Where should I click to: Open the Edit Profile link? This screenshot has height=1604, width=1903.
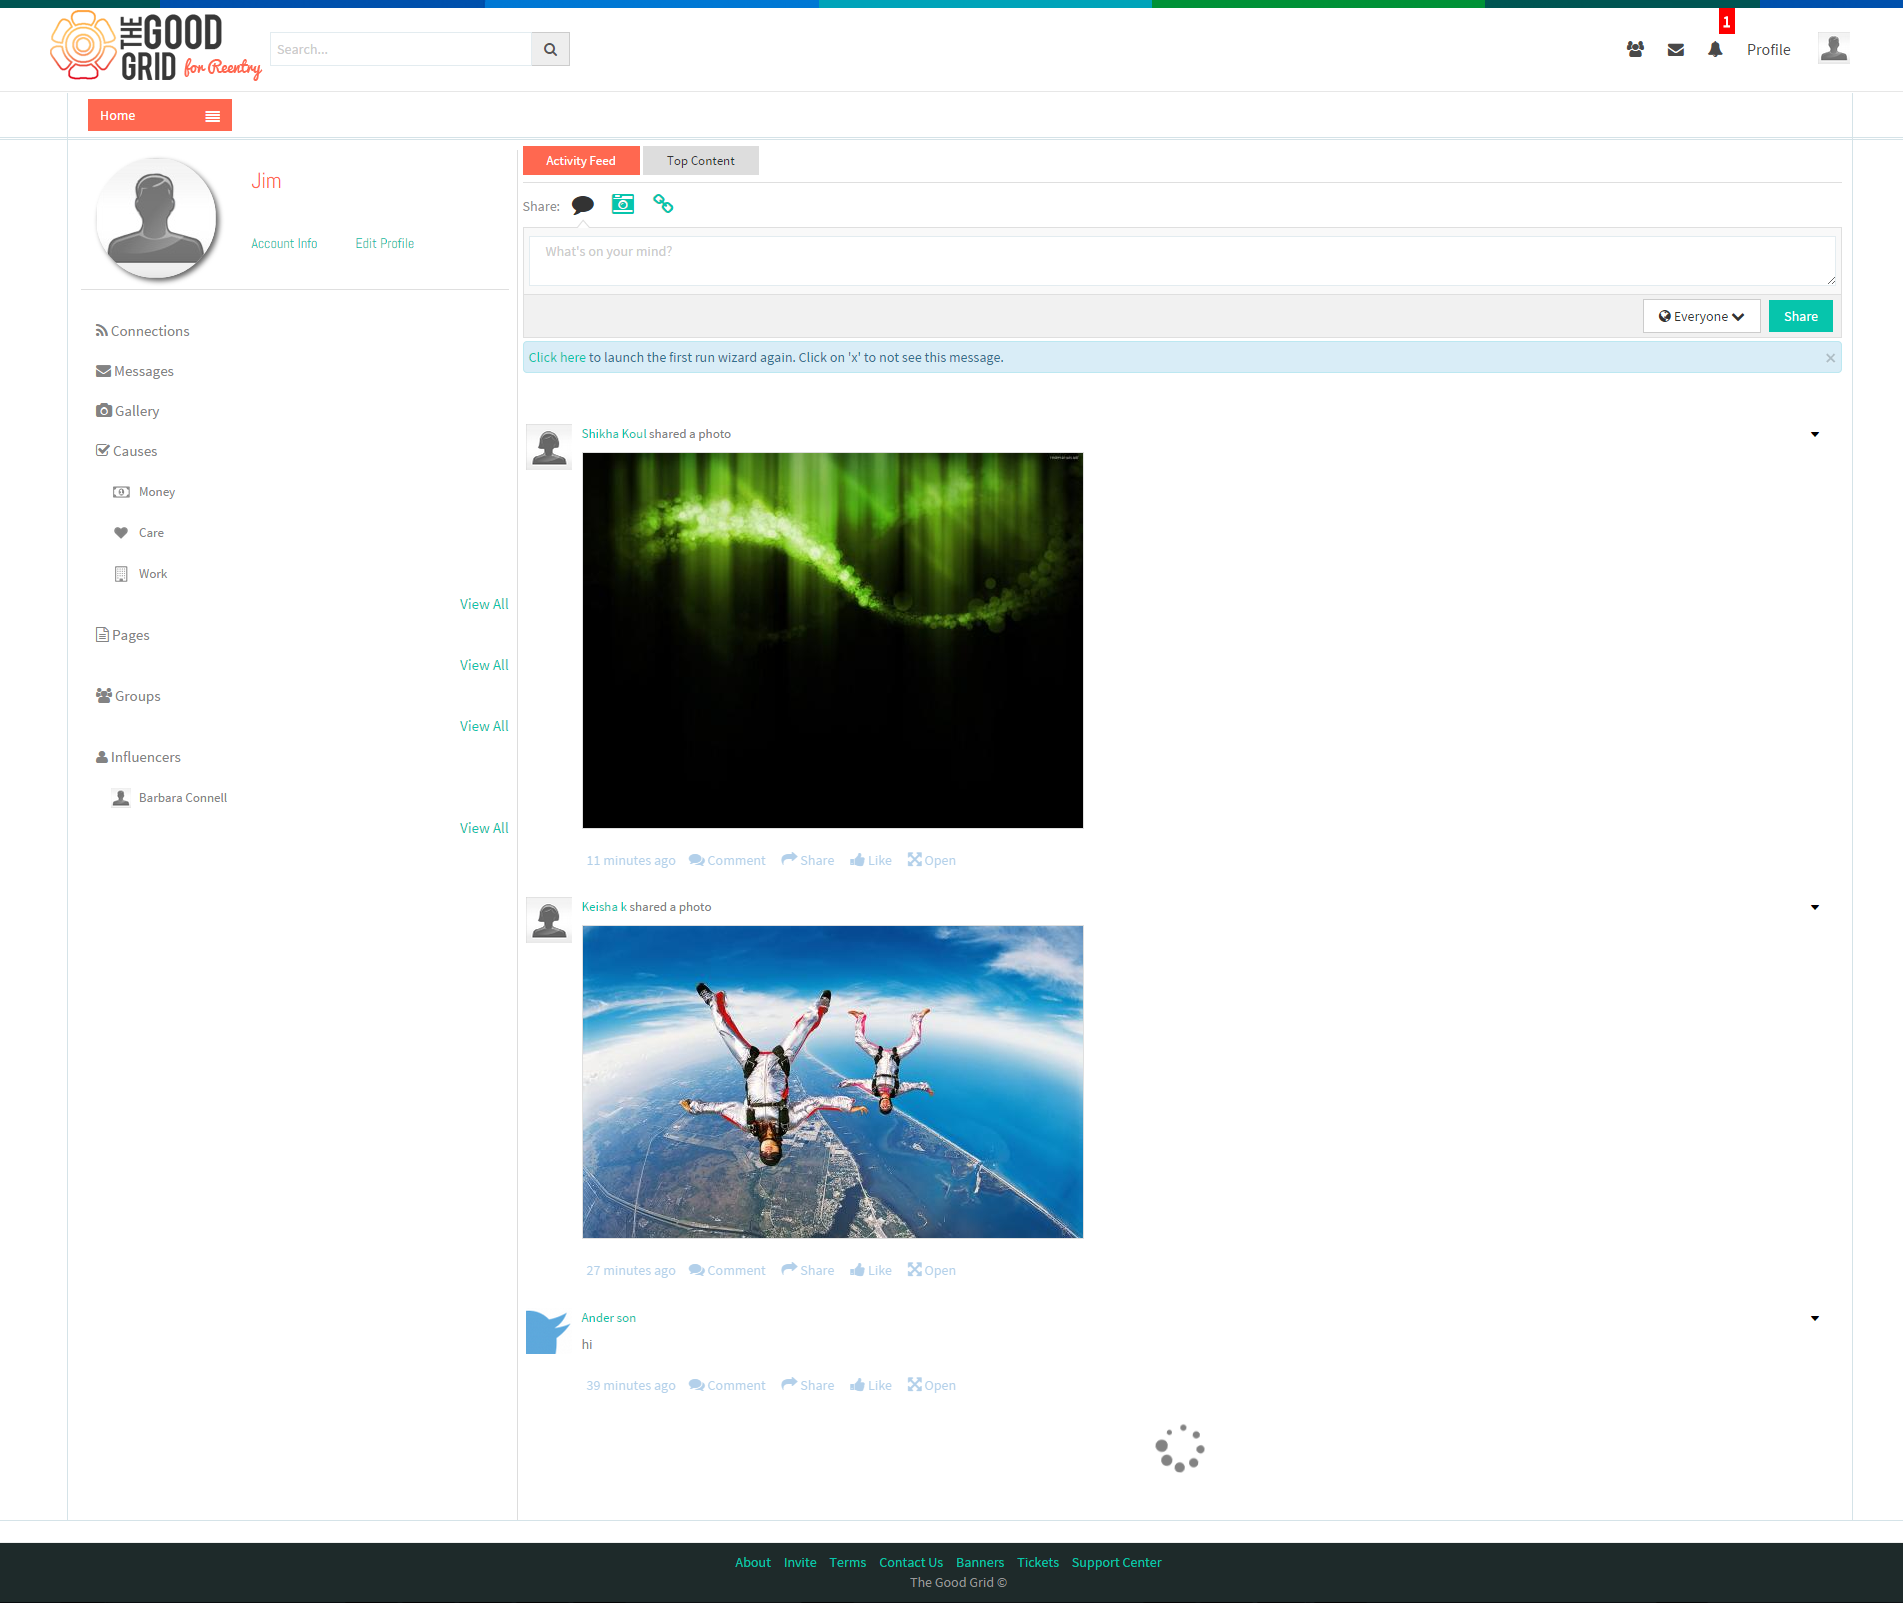tap(384, 243)
